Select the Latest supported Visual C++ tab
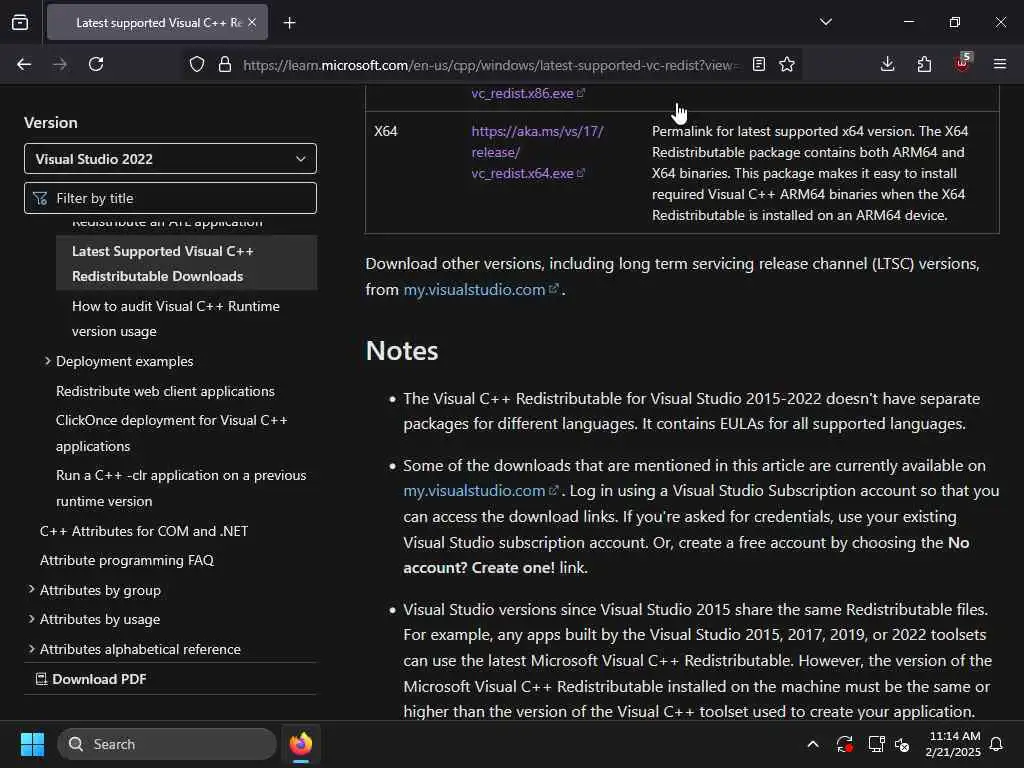 157,23
